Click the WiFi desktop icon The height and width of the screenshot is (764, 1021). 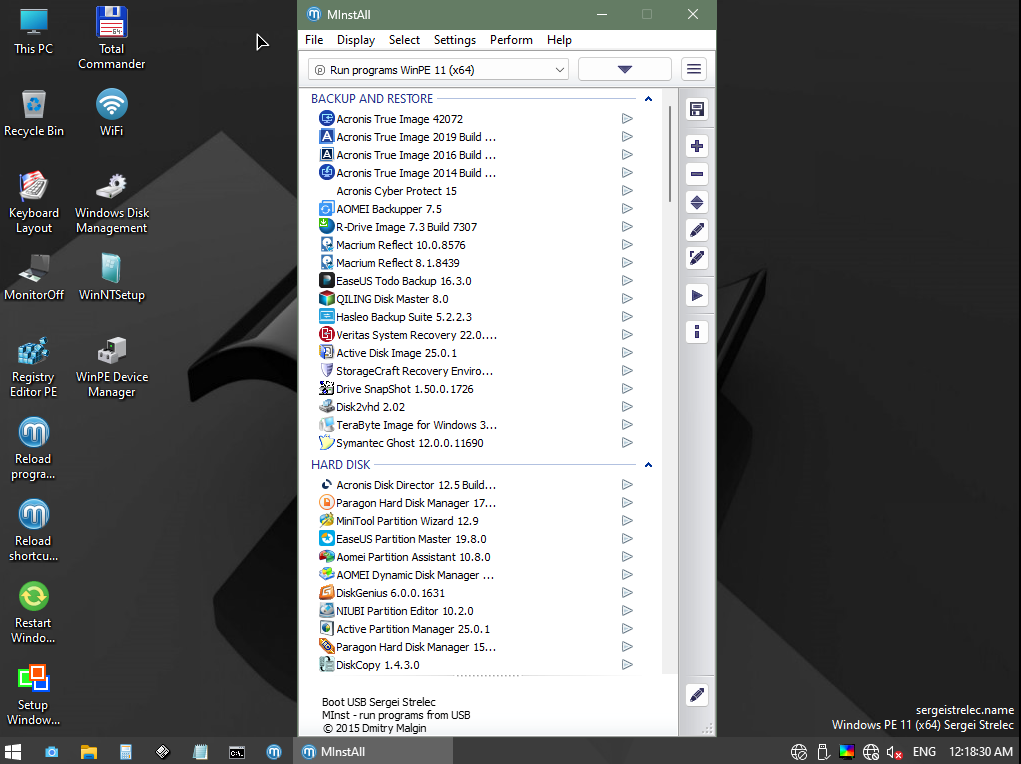[x=111, y=113]
